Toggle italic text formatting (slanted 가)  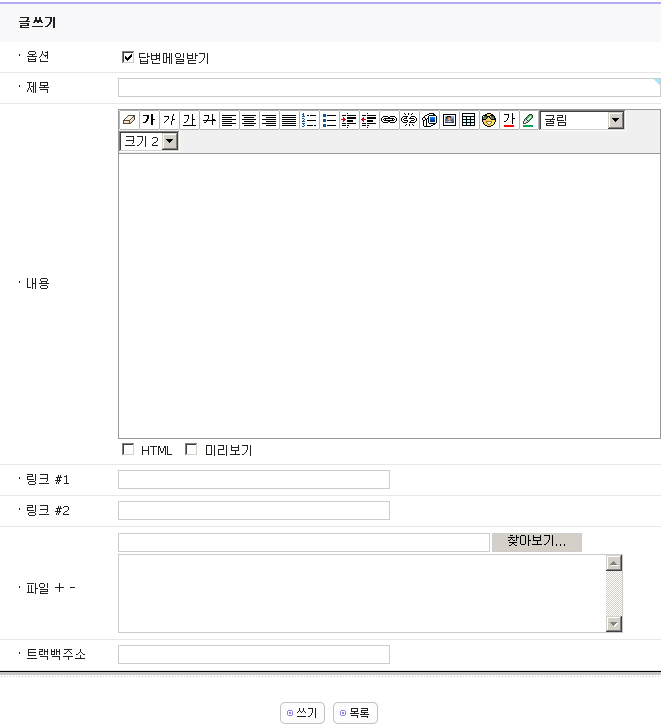[169, 120]
